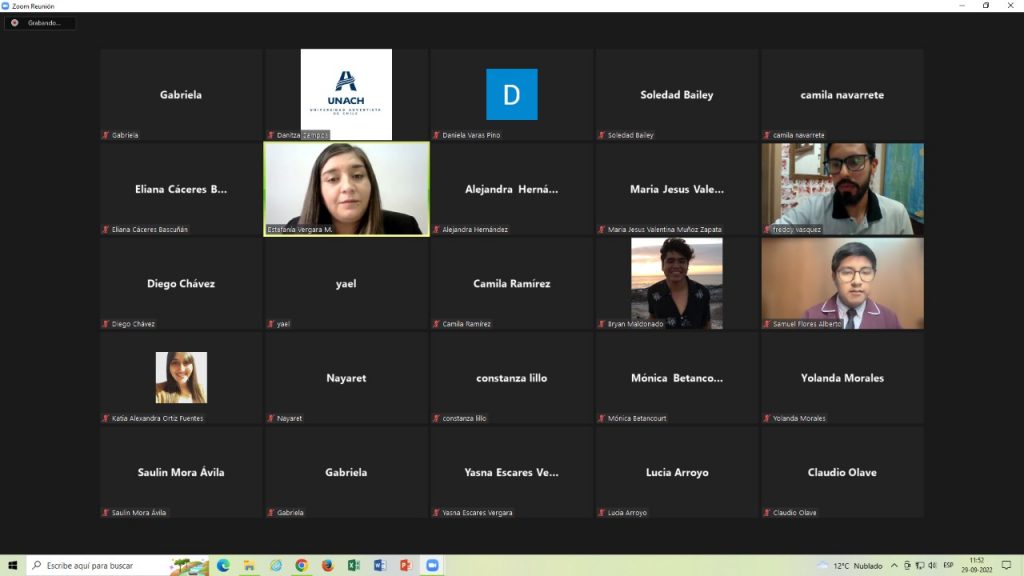Click the muted mic icon beside Diego Chávez

(x=106, y=324)
